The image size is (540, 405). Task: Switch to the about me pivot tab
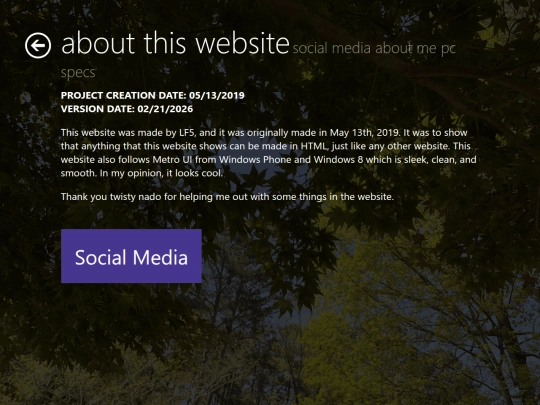(407, 48)
